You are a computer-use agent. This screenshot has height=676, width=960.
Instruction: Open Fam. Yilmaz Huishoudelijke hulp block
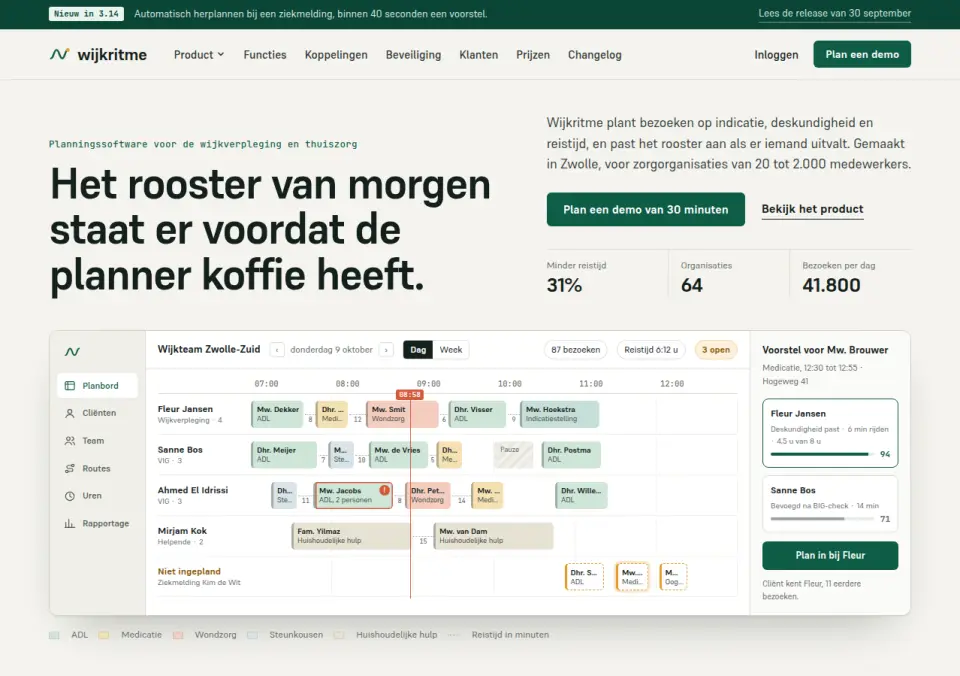pyautogui.click(x=351, y=536)
